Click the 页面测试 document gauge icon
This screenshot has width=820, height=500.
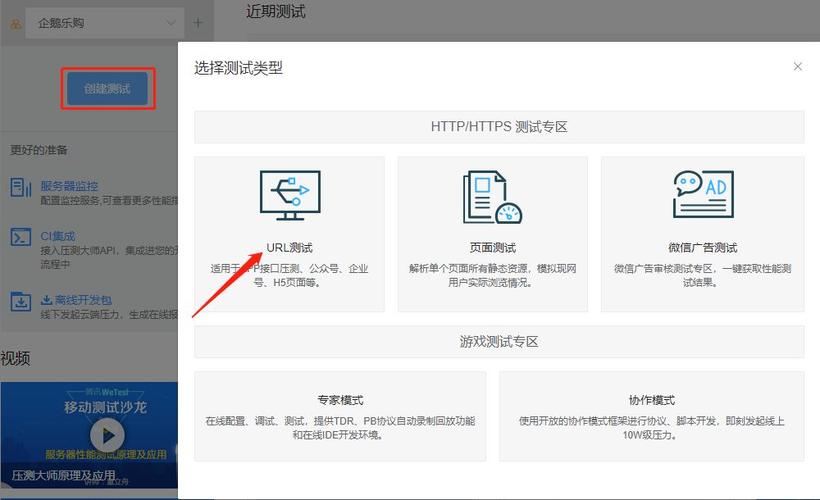point(492,197)
